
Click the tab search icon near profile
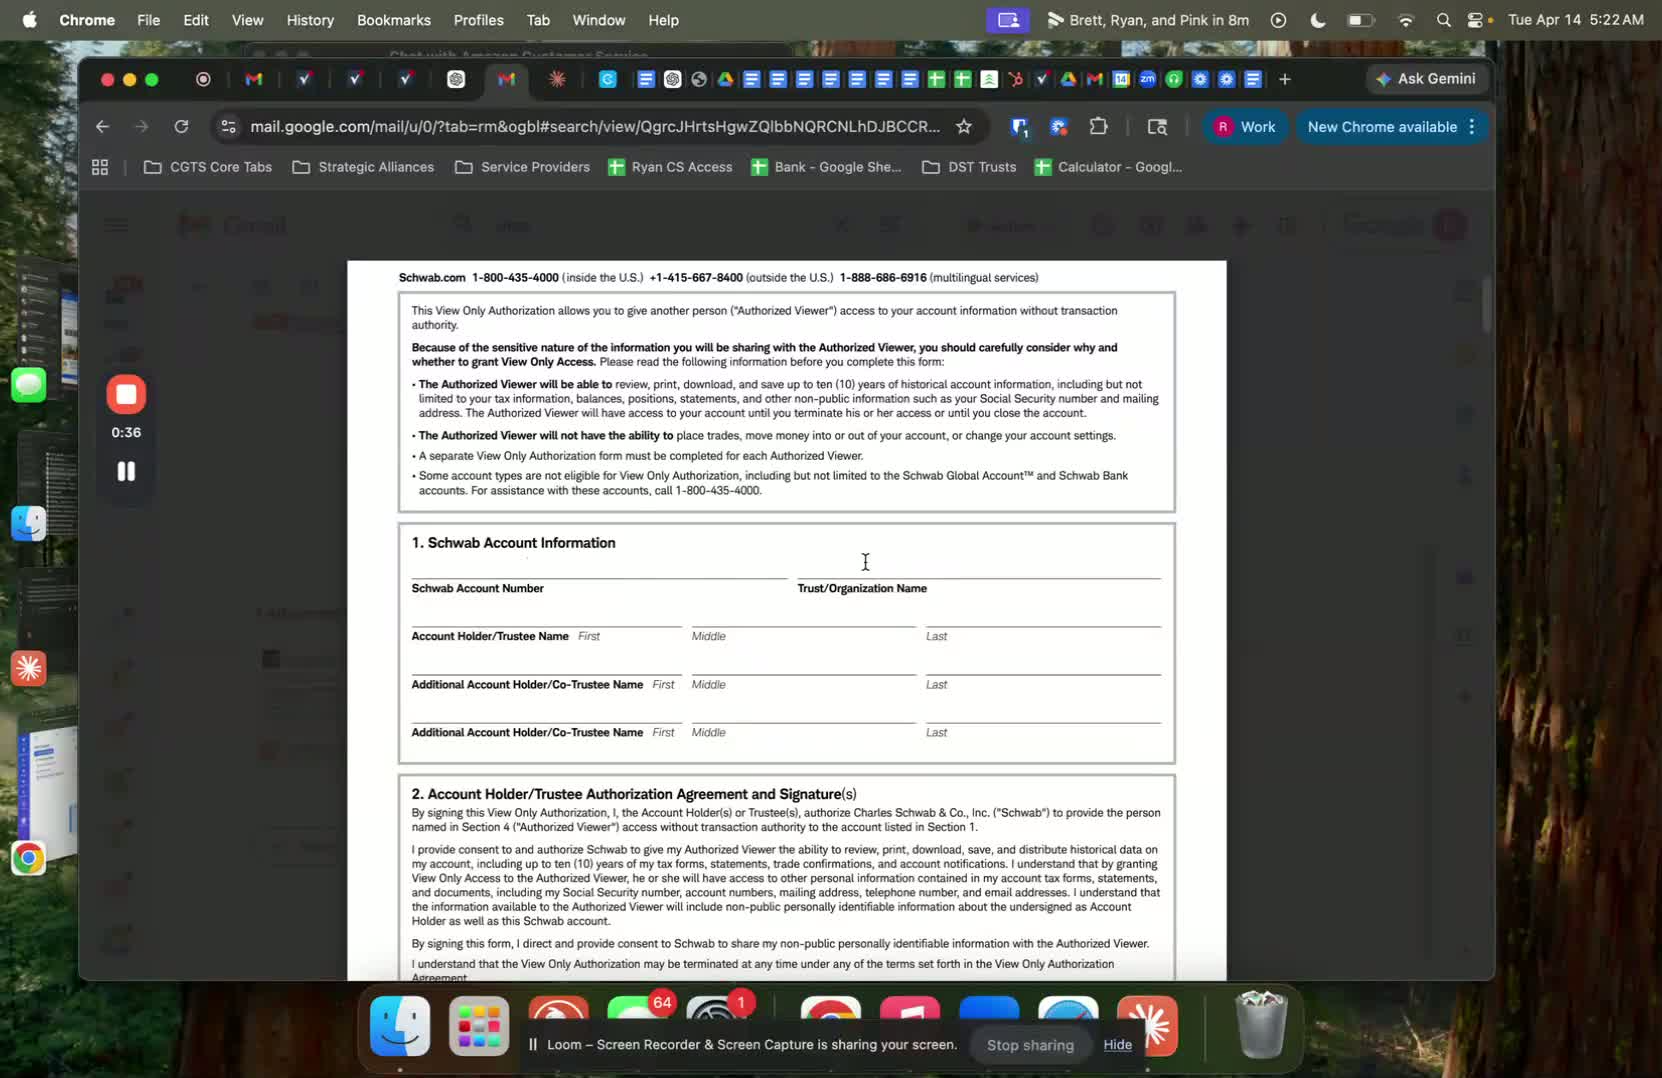click(1157, 127)
